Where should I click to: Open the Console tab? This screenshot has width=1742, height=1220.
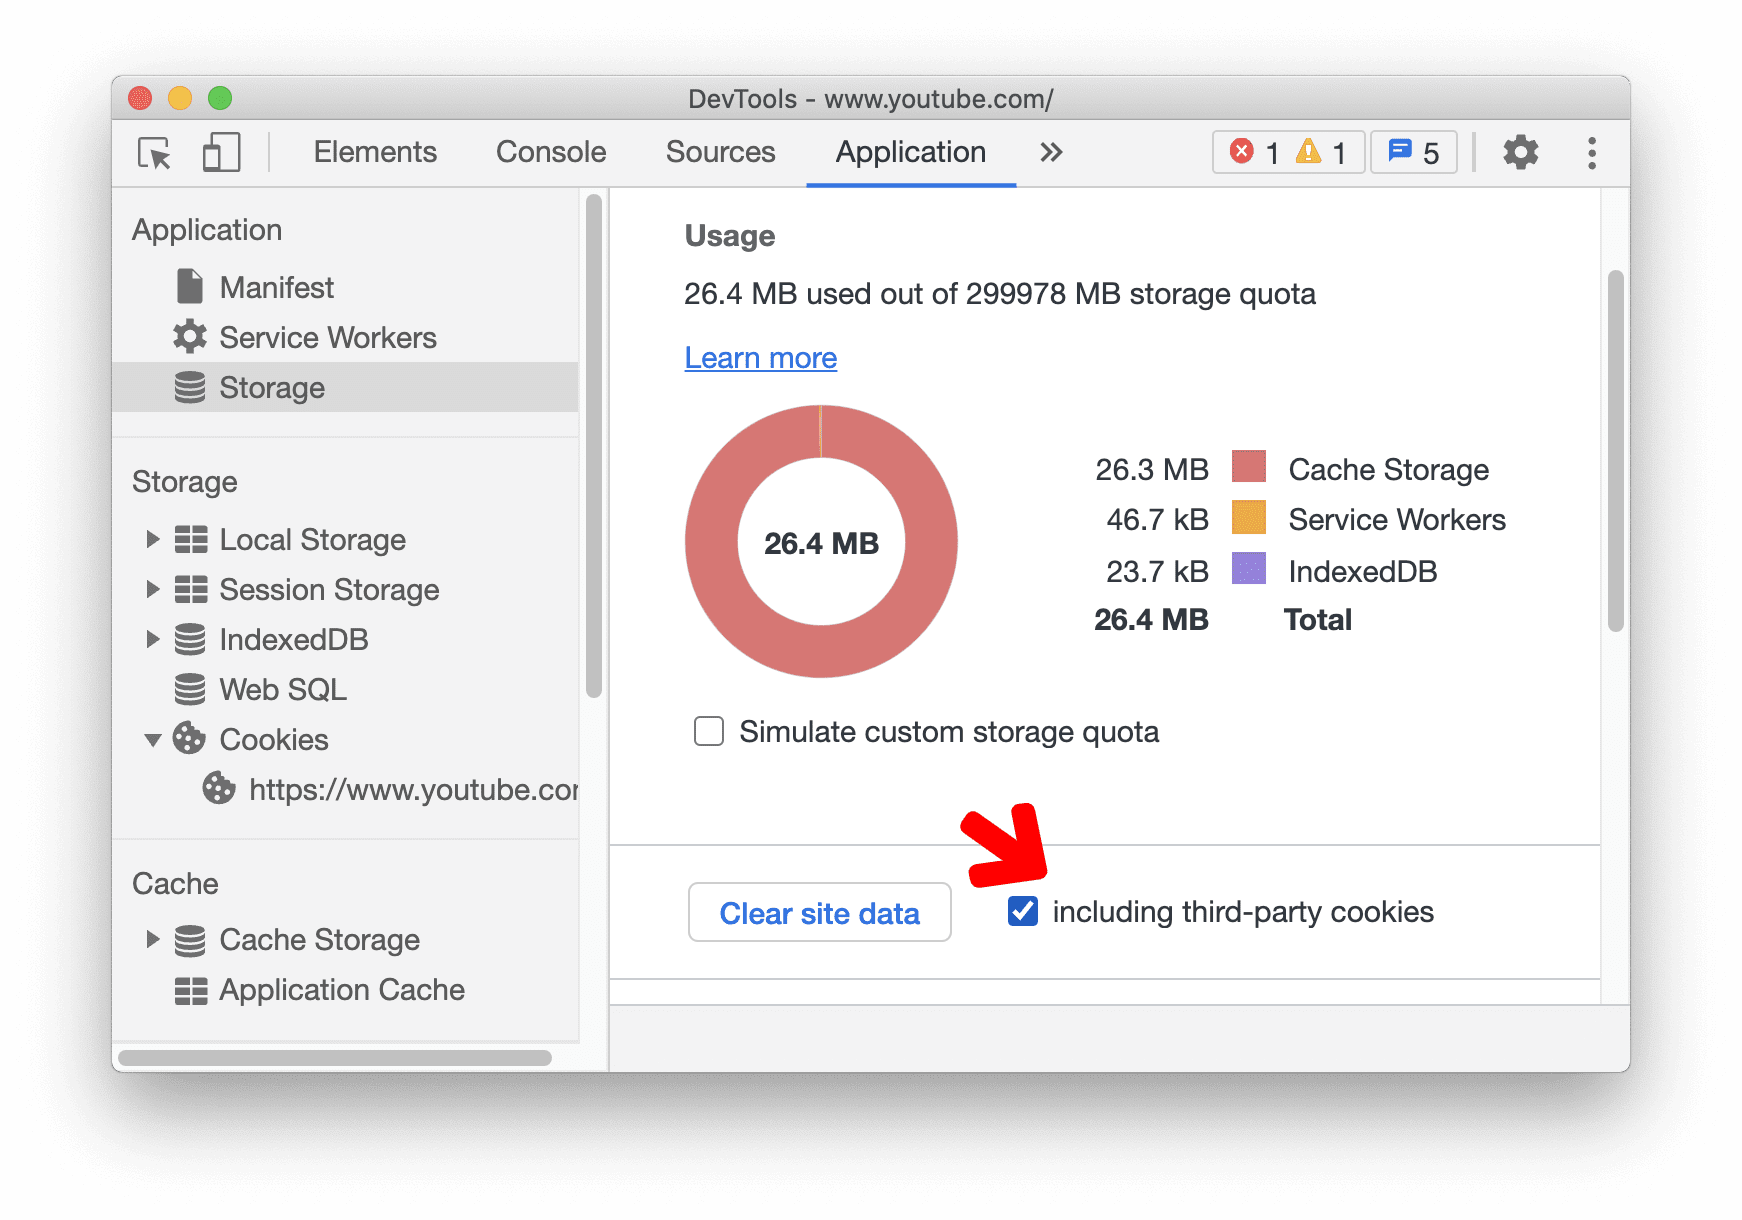550,152
